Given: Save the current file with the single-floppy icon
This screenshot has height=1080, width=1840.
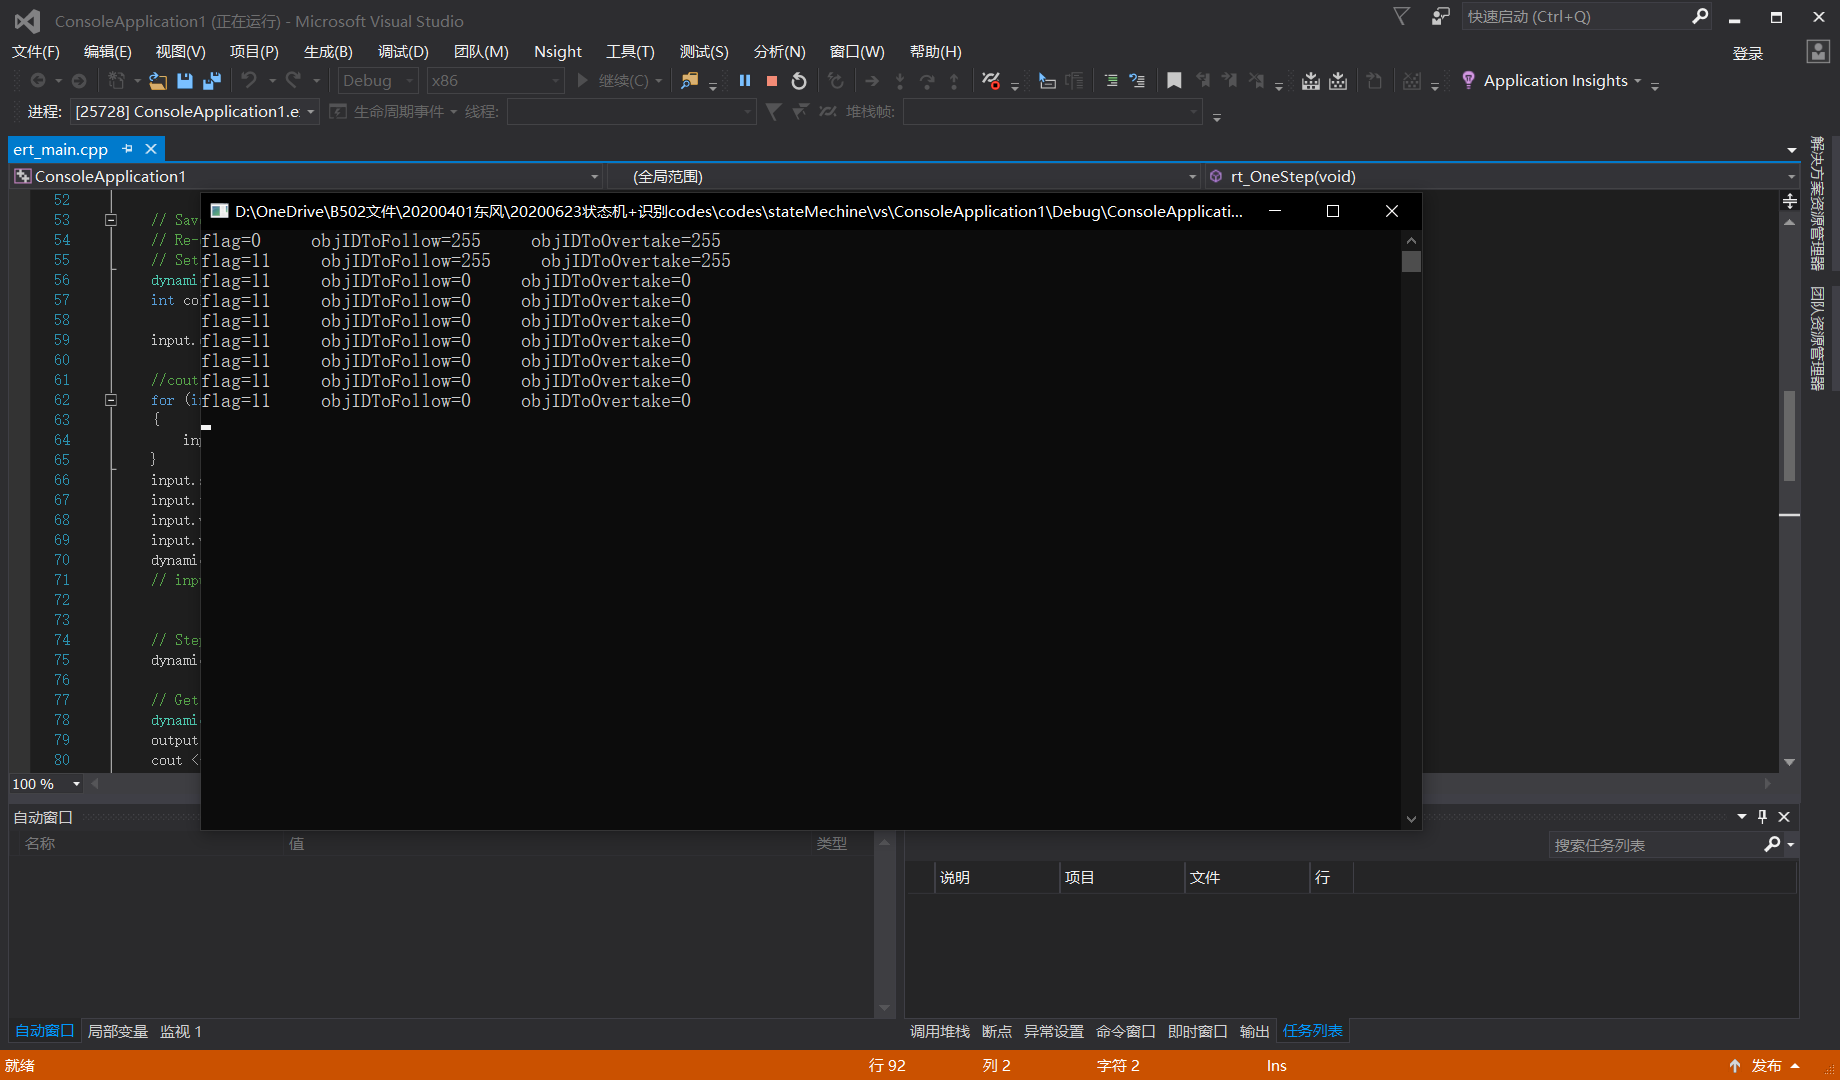Looking at the screenshot, I should [x=185, y=81].
